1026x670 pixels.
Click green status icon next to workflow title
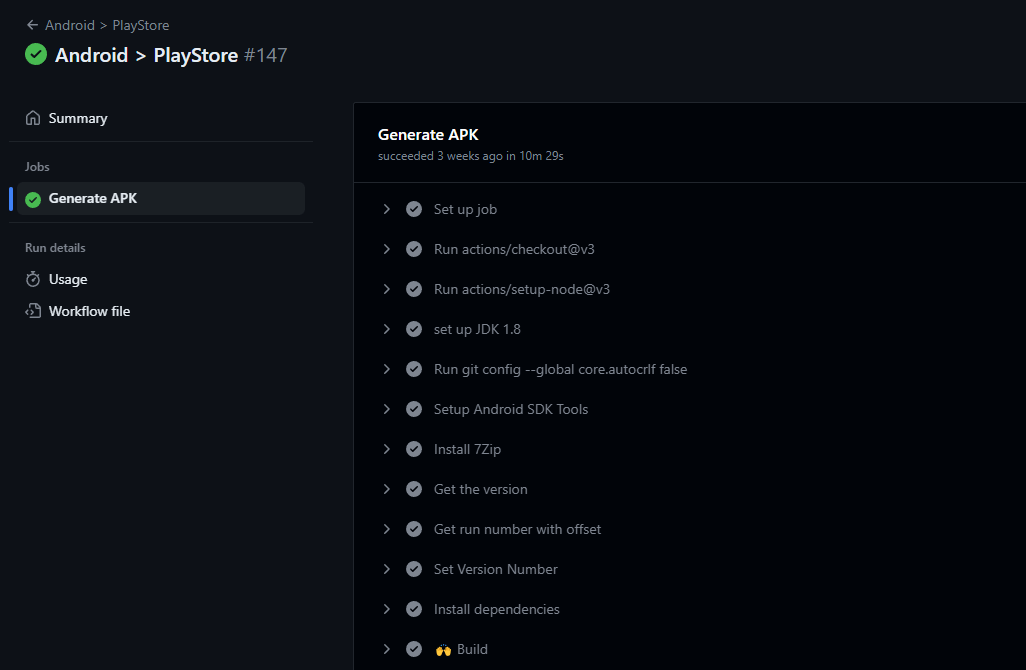pos(36,55)
